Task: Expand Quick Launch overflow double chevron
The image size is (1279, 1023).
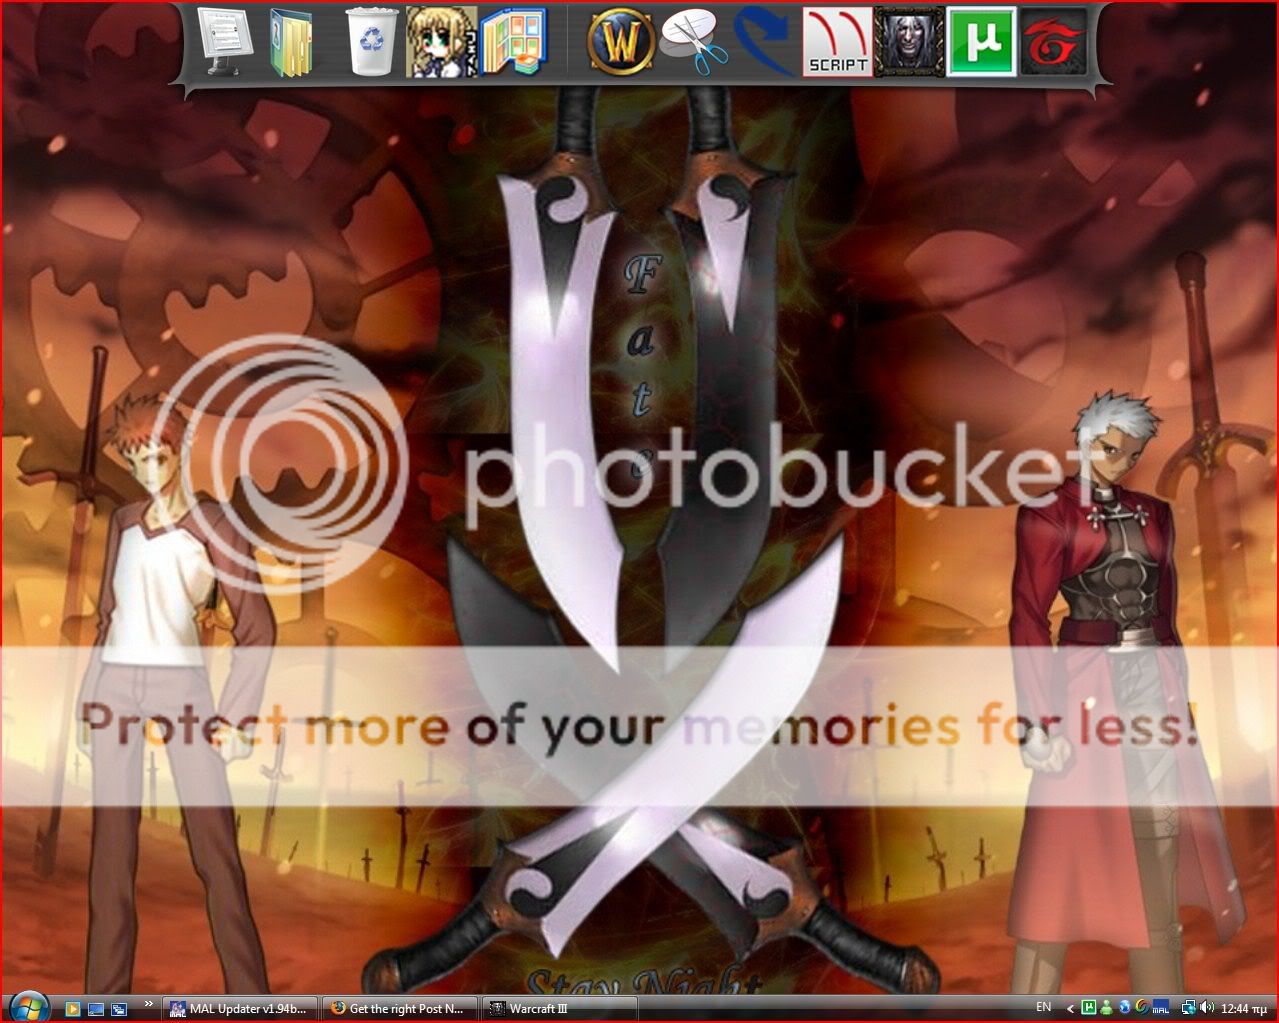Action: [x=149, y=1004]
